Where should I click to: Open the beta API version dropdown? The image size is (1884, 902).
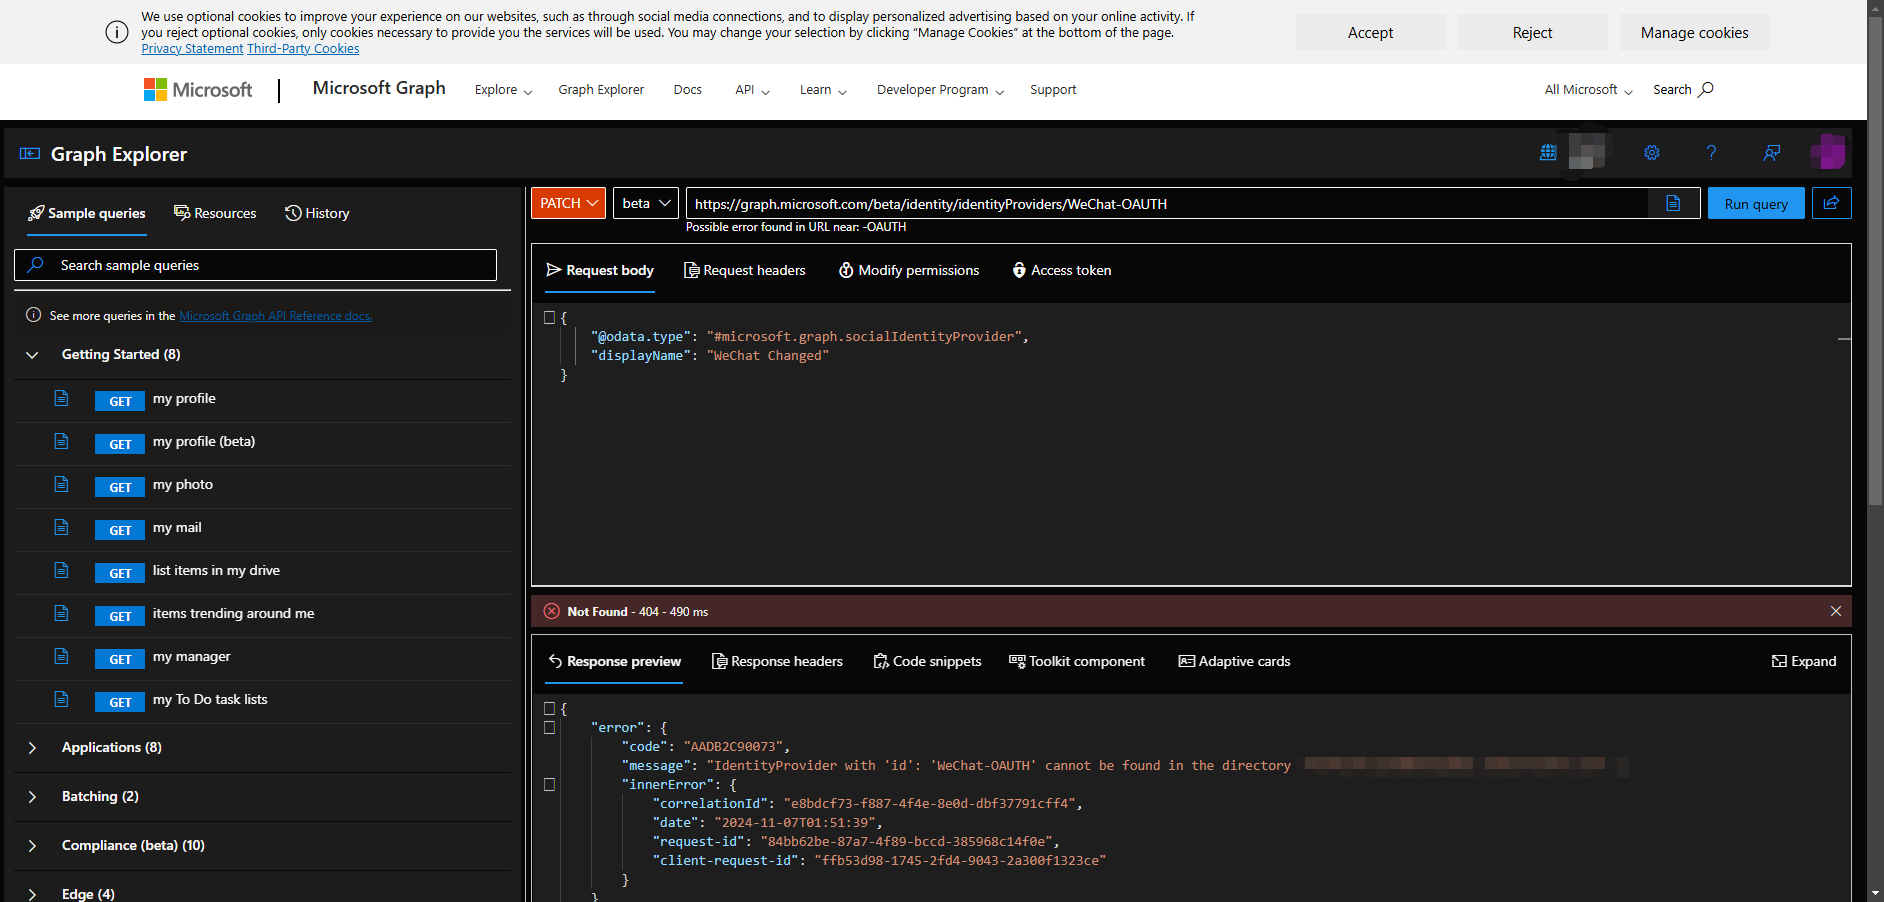tap(646, 203)
